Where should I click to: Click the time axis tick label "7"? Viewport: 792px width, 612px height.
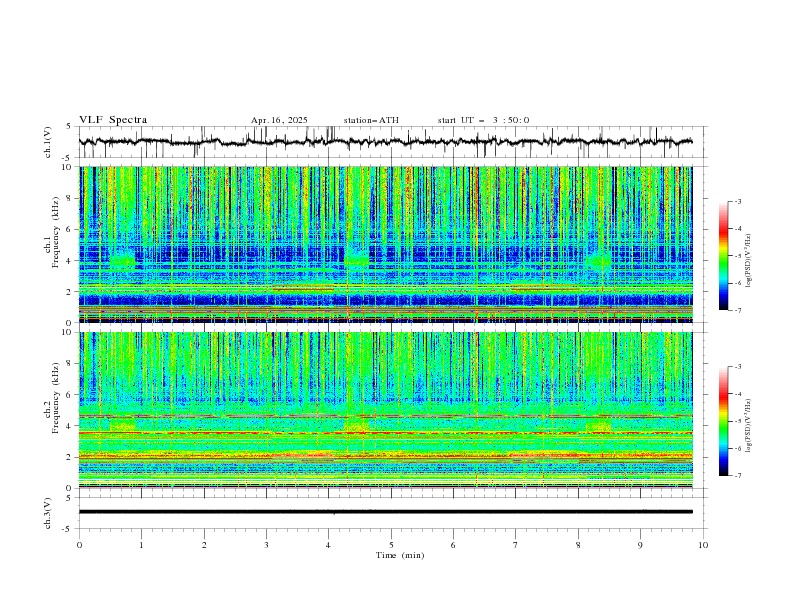[516, 545]
